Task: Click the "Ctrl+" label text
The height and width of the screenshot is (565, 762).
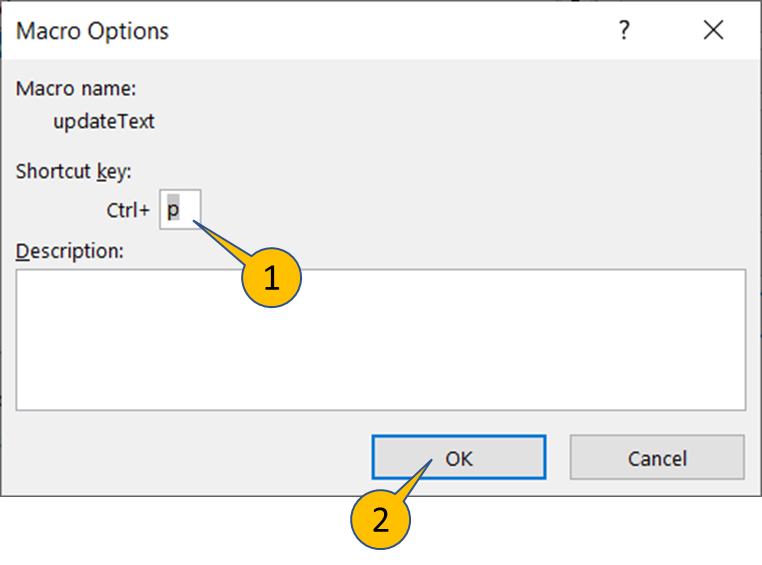Action: pyautogui.click(x=128, y=211)
